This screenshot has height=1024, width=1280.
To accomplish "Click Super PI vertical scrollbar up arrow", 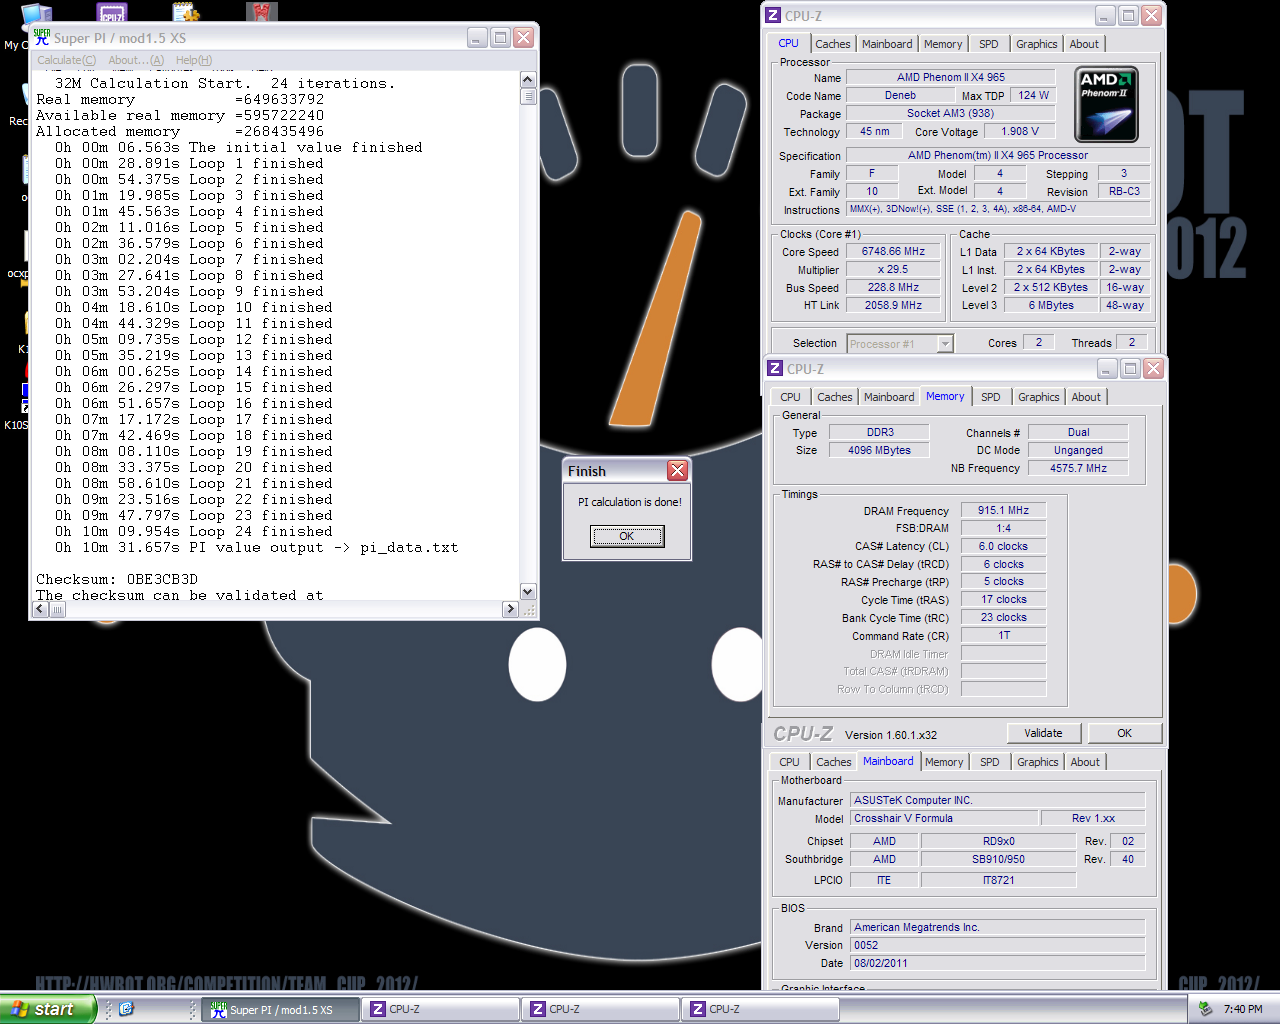I will [x=528, y=80].
